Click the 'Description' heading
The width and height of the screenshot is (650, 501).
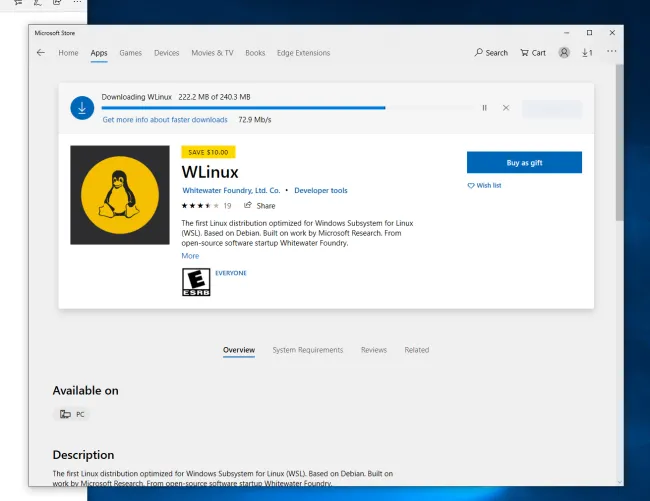point(83,455)
